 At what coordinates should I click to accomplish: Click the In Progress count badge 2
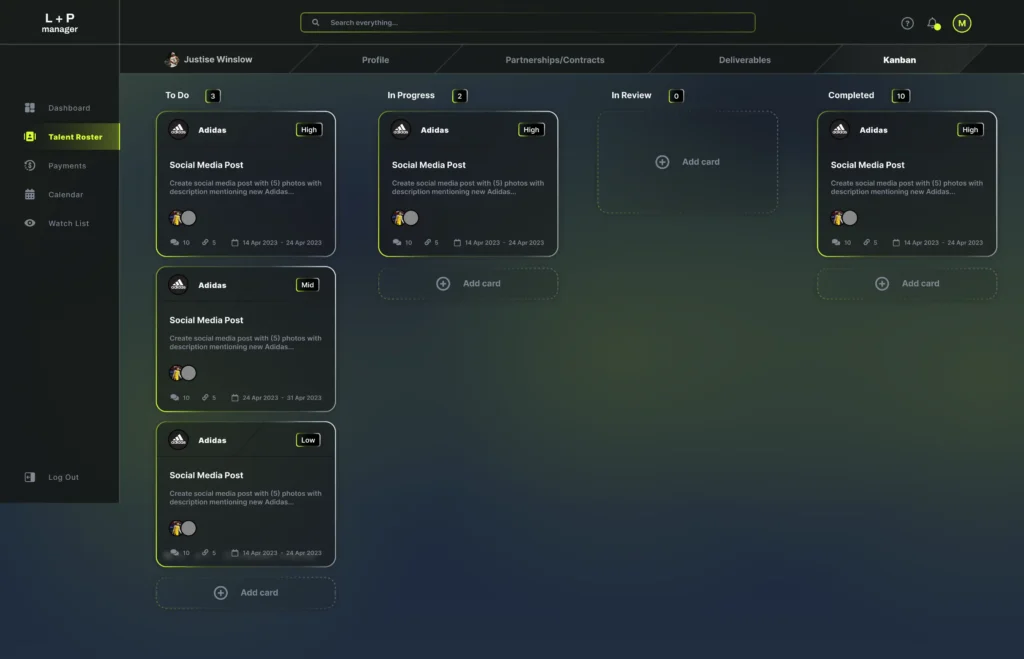(460, 95)
